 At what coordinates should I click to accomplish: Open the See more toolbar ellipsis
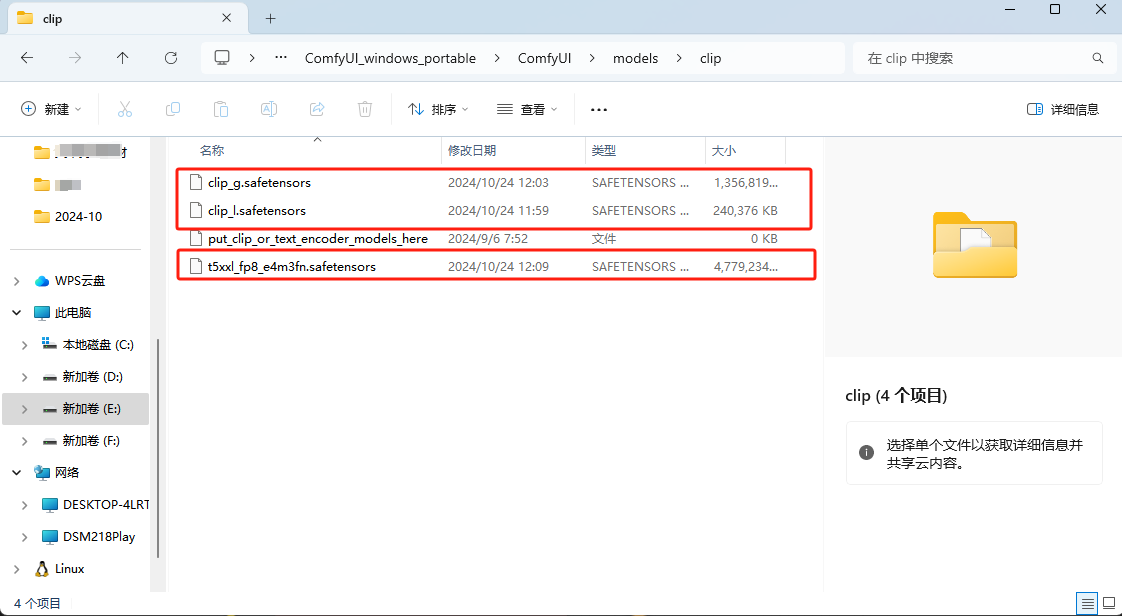tap(599, 109)
